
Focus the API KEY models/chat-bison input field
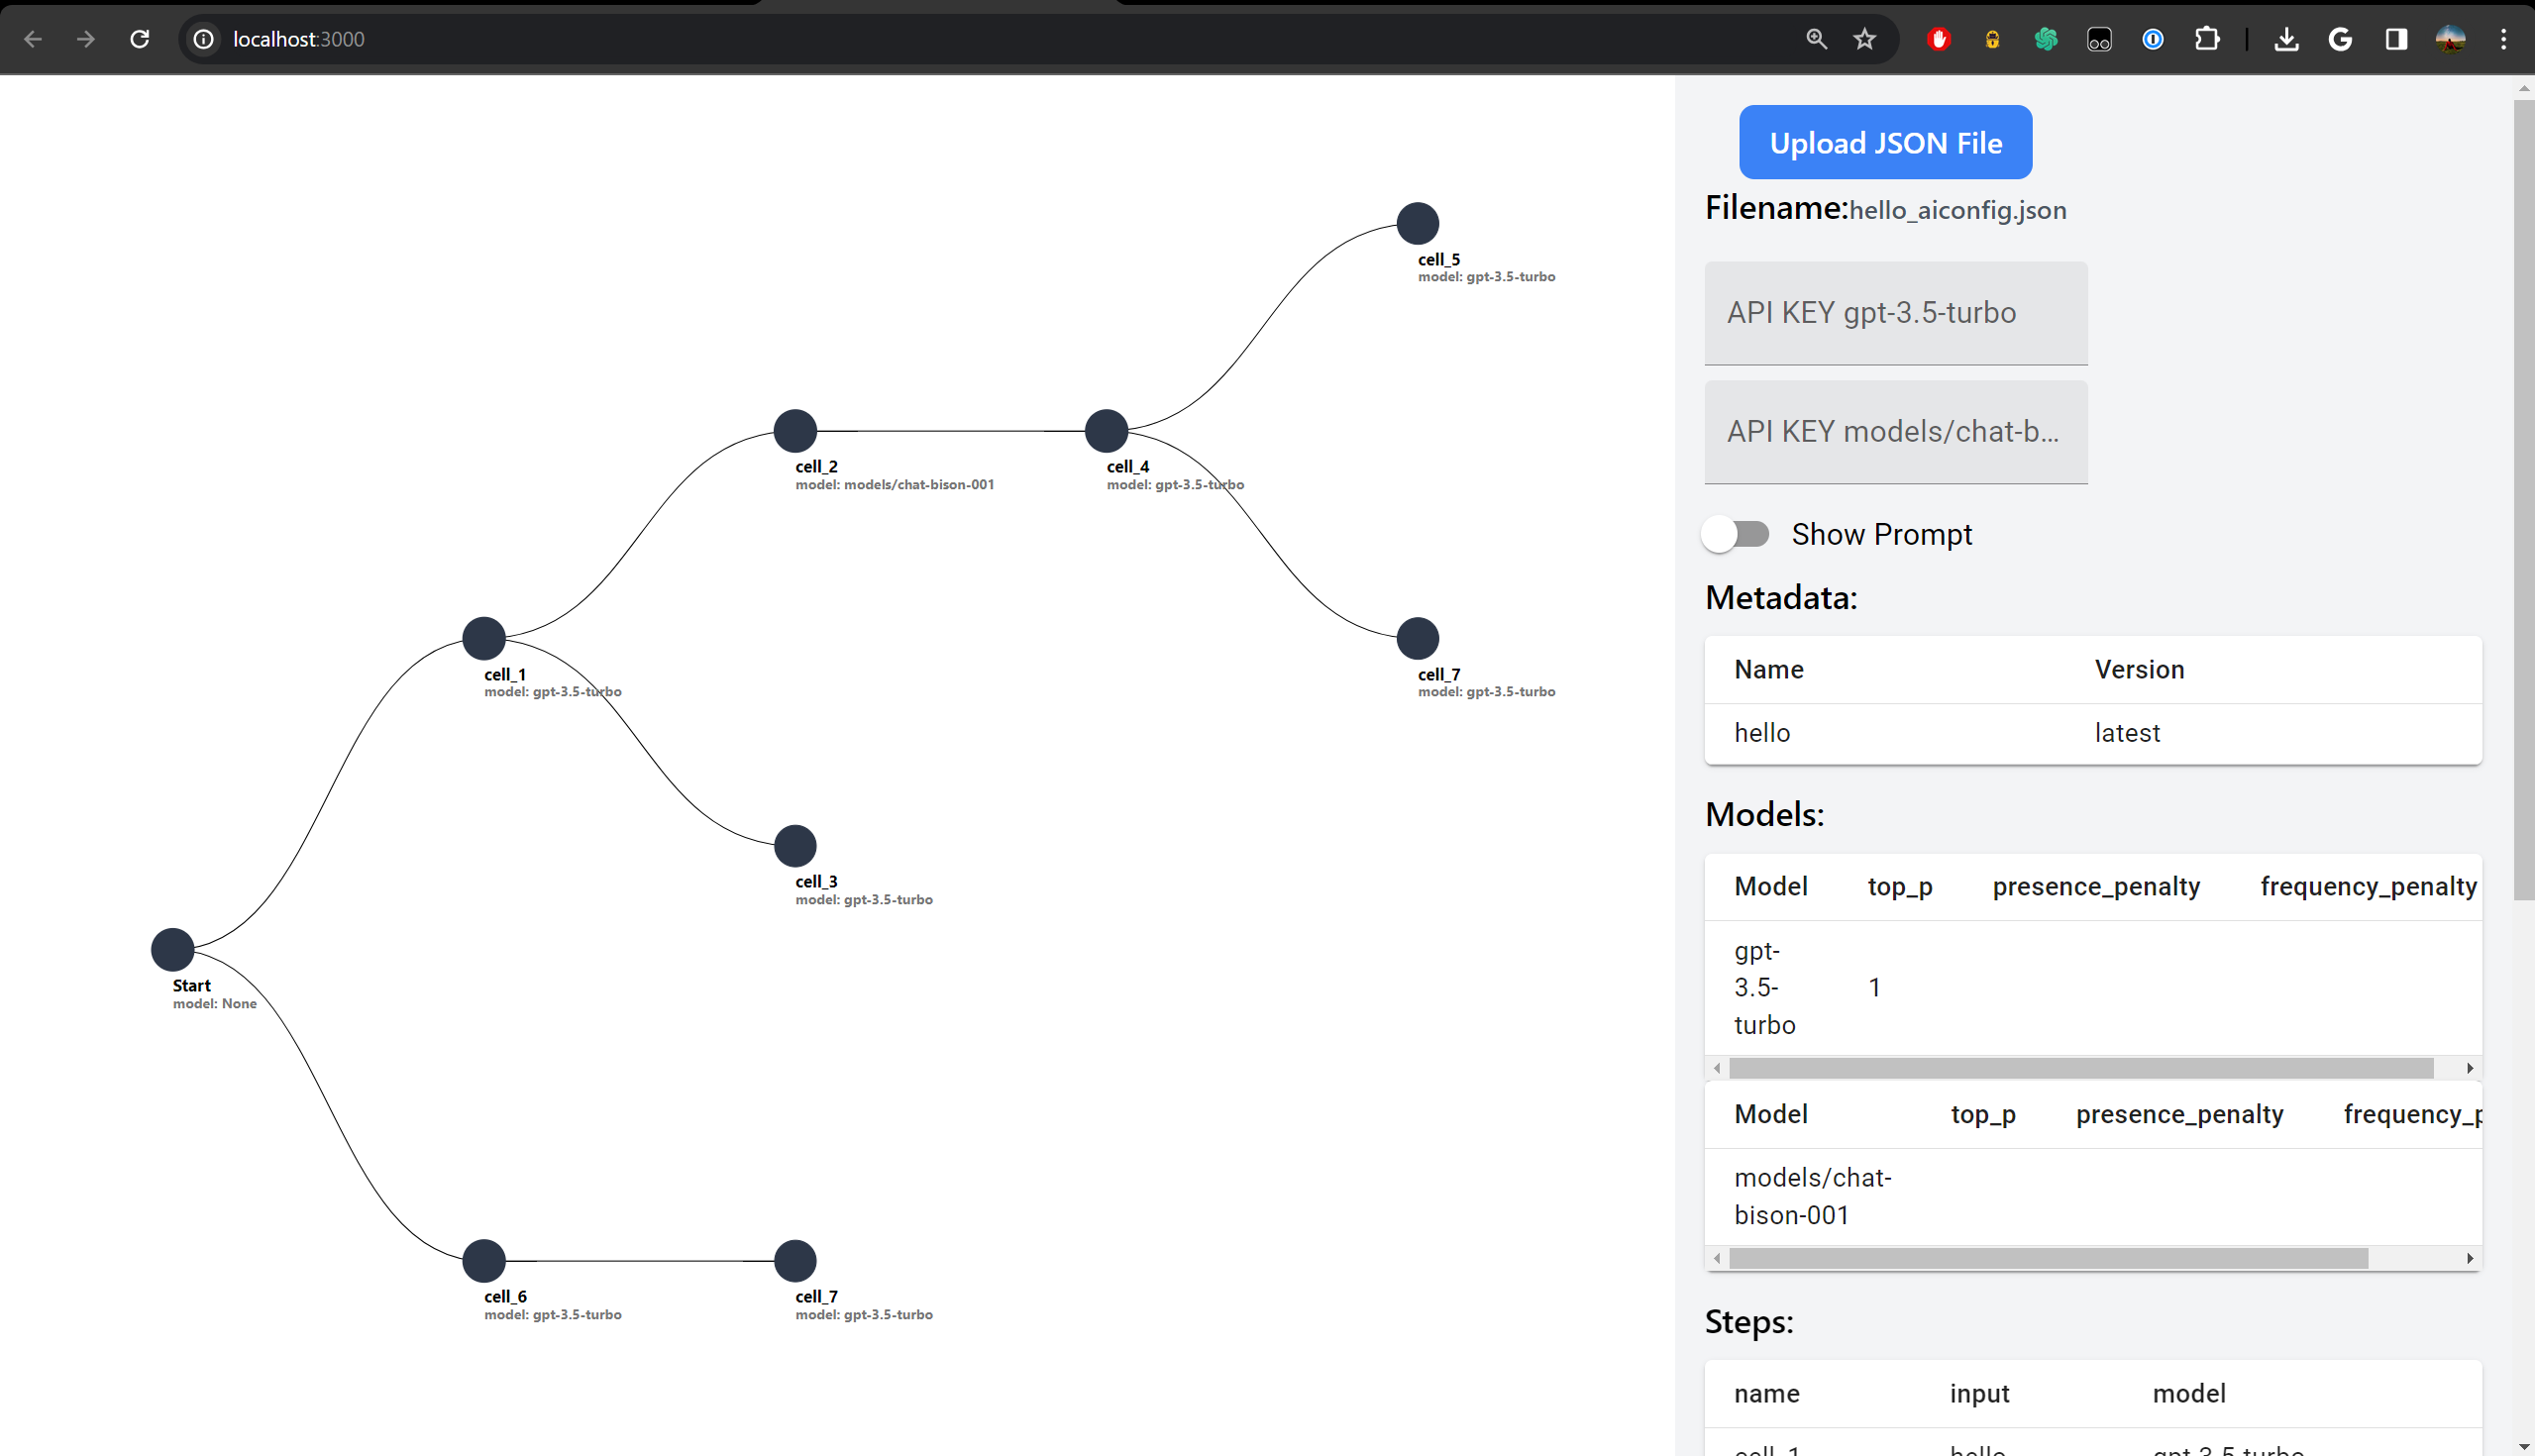click(1895, 432)
